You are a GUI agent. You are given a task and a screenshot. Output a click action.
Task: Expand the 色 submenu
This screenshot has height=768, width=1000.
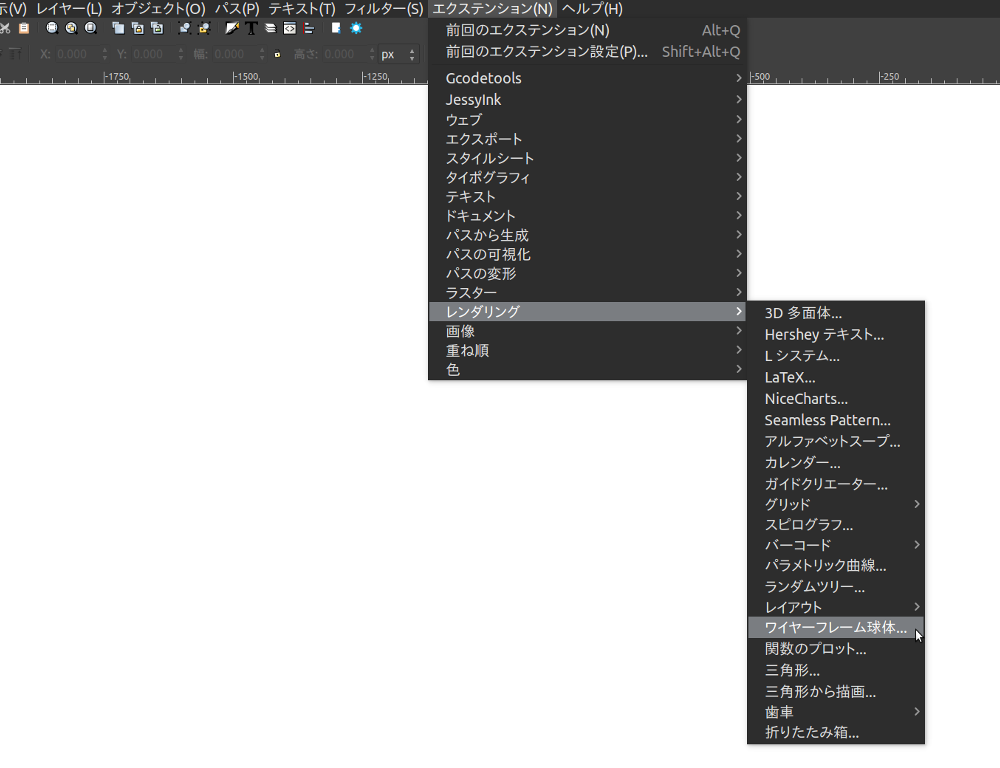click(587, 369)
